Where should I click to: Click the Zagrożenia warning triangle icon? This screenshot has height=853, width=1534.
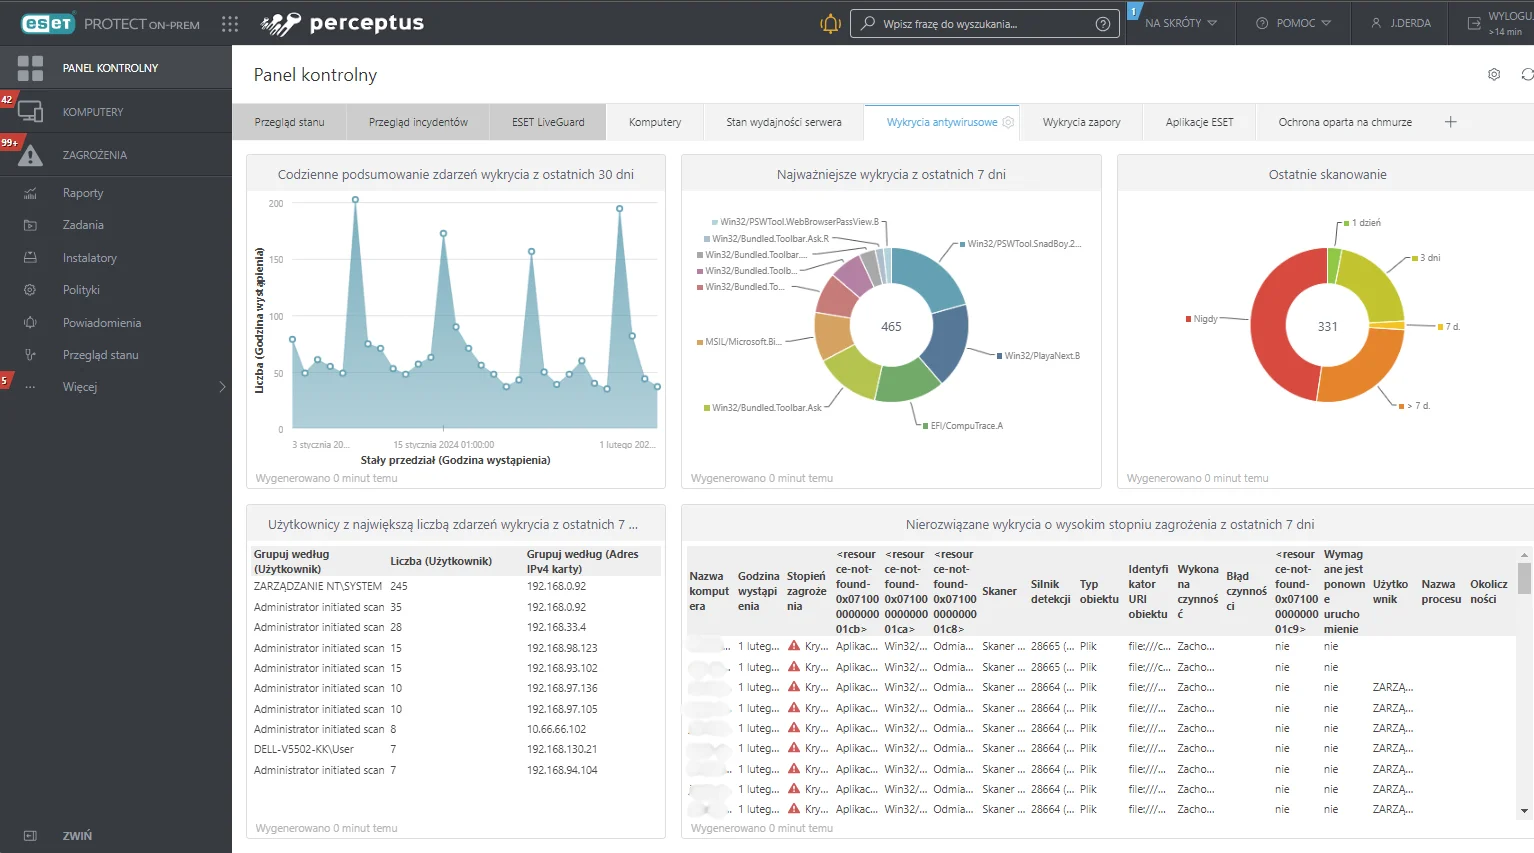[30, 155]
